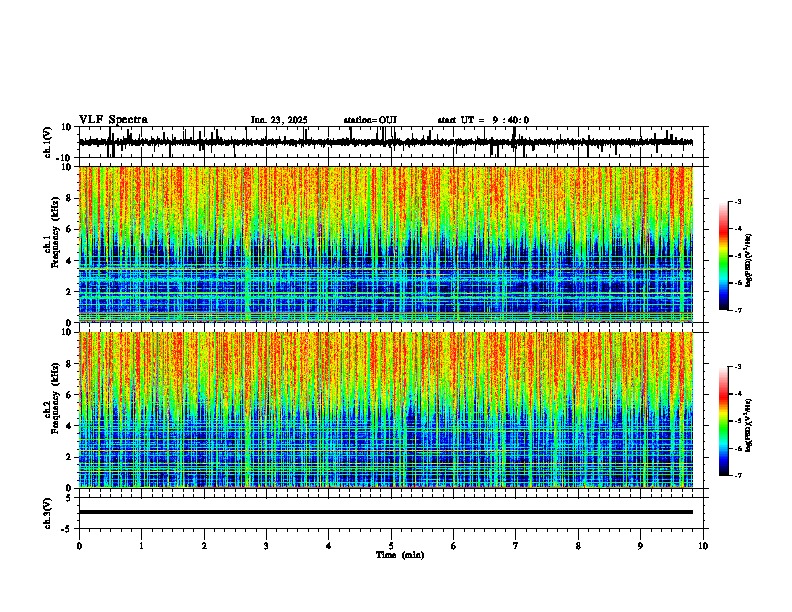Image resolution: width=792 pixels, height=612 pixels.
Task: Click the ch.1 voltage waveform trace
Action: (x=386, y=142)
